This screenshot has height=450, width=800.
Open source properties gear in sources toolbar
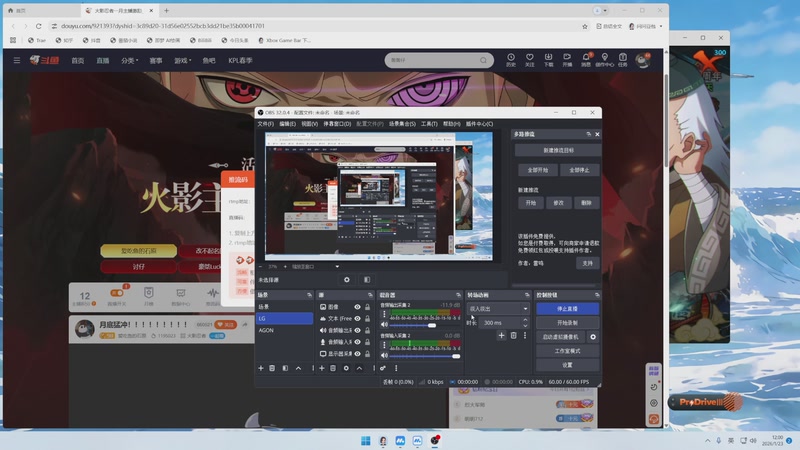point(346,368)
